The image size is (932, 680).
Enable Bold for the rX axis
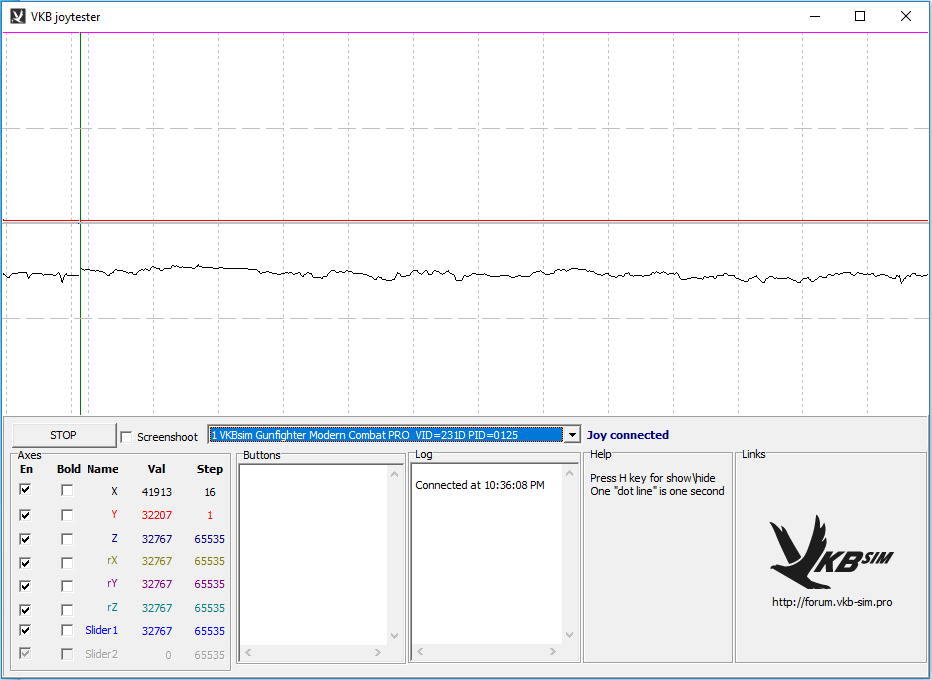(x=67, y=562)
